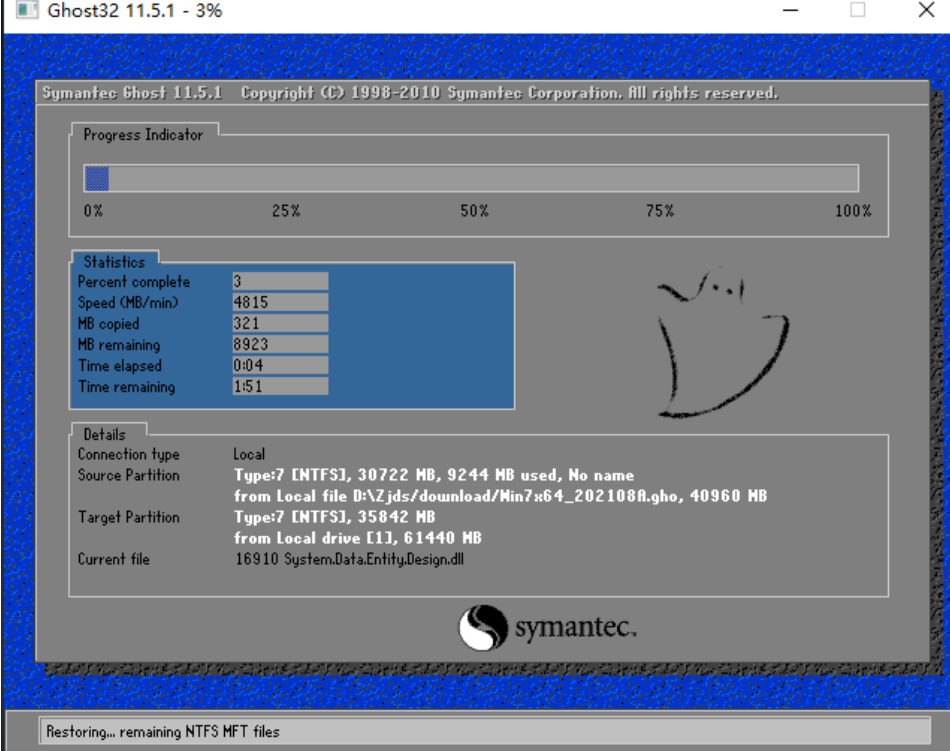Click the MB copied value box

(280, 324)
